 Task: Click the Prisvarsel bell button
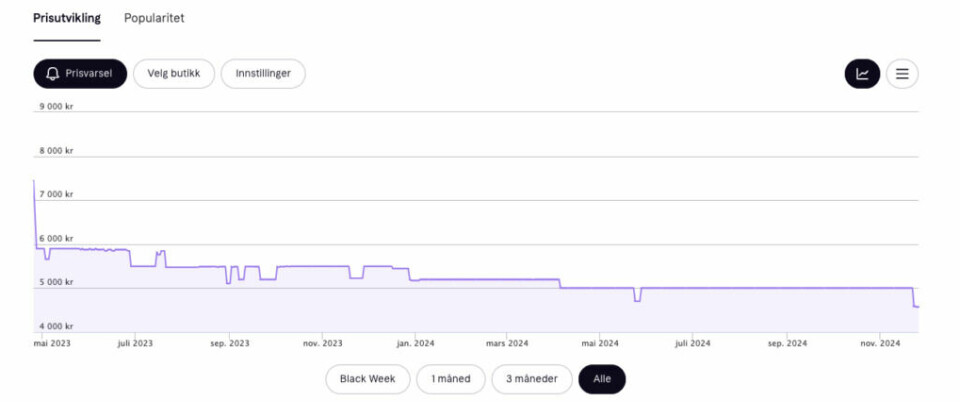tap(80, 74)
